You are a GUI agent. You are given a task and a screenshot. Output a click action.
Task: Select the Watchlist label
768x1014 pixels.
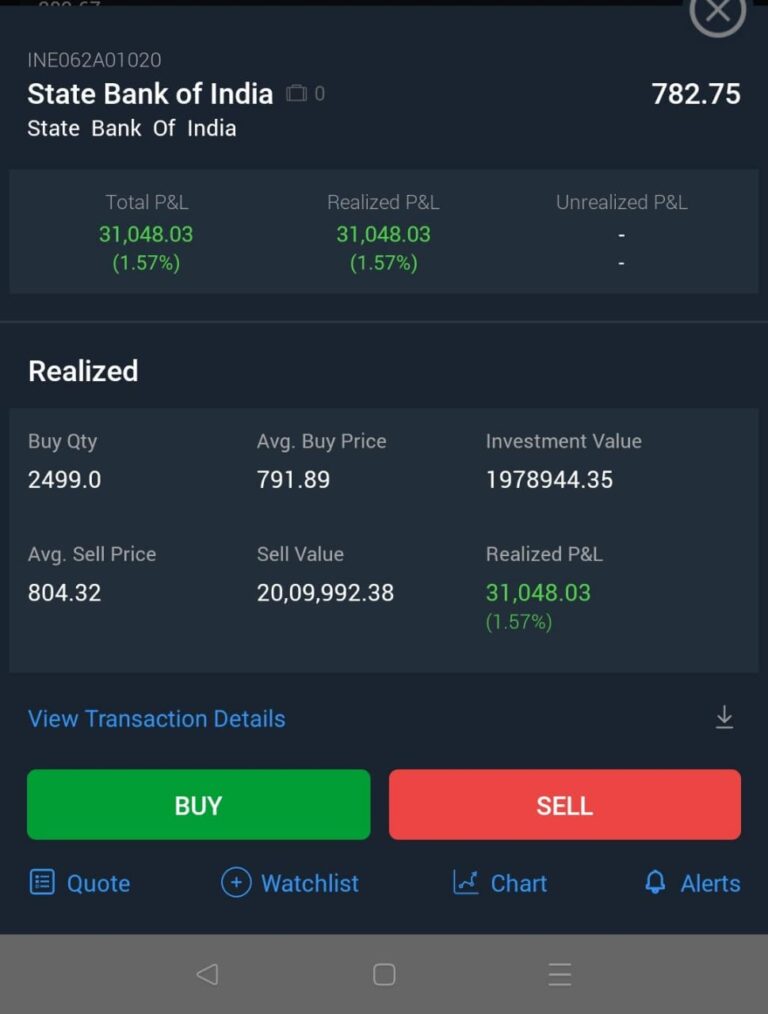(x=310, y=883)
